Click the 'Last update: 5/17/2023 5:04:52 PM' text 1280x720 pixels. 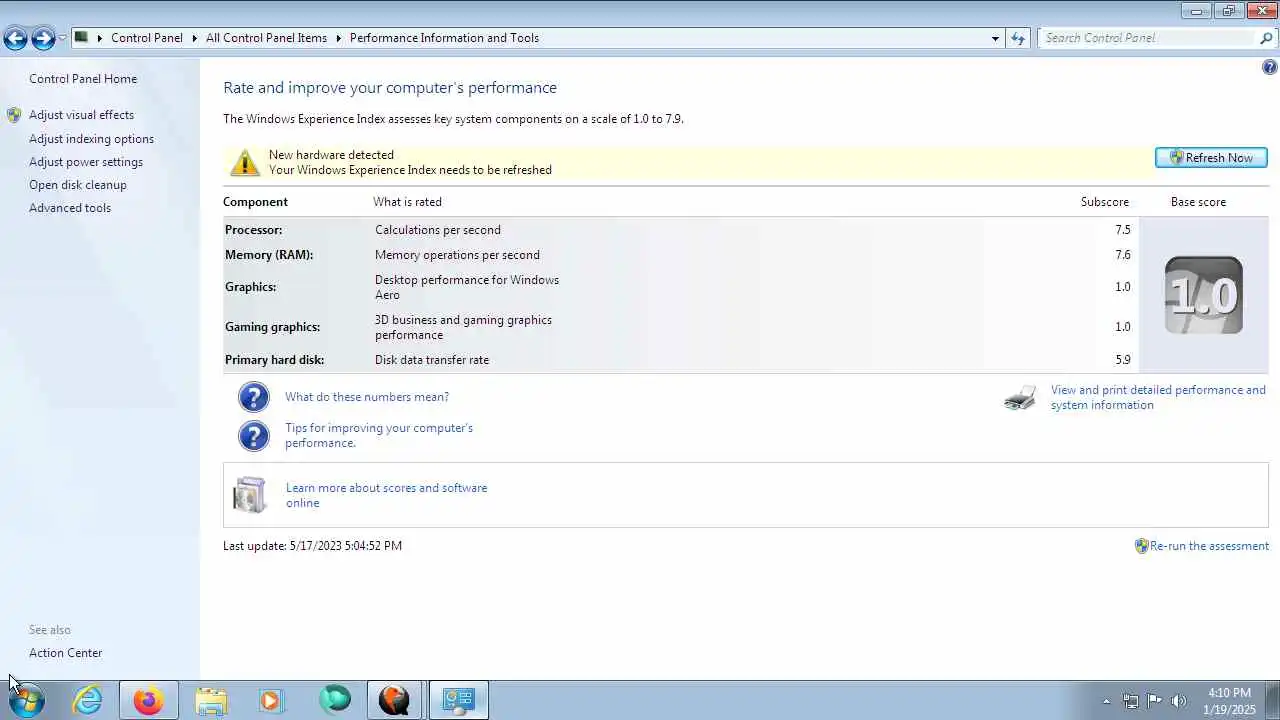312,546
